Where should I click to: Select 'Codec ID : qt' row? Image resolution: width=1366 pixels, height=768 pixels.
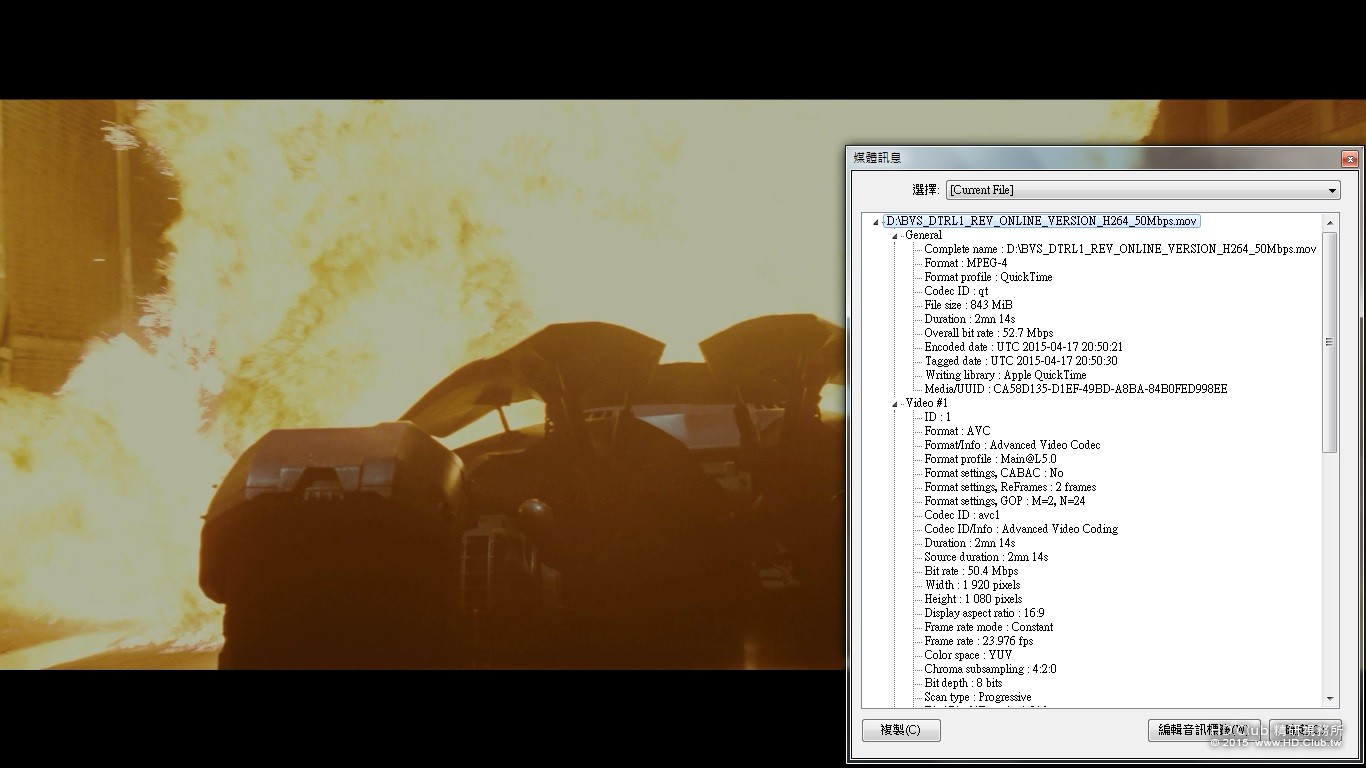pyautogui.click(x=956, y=291)
